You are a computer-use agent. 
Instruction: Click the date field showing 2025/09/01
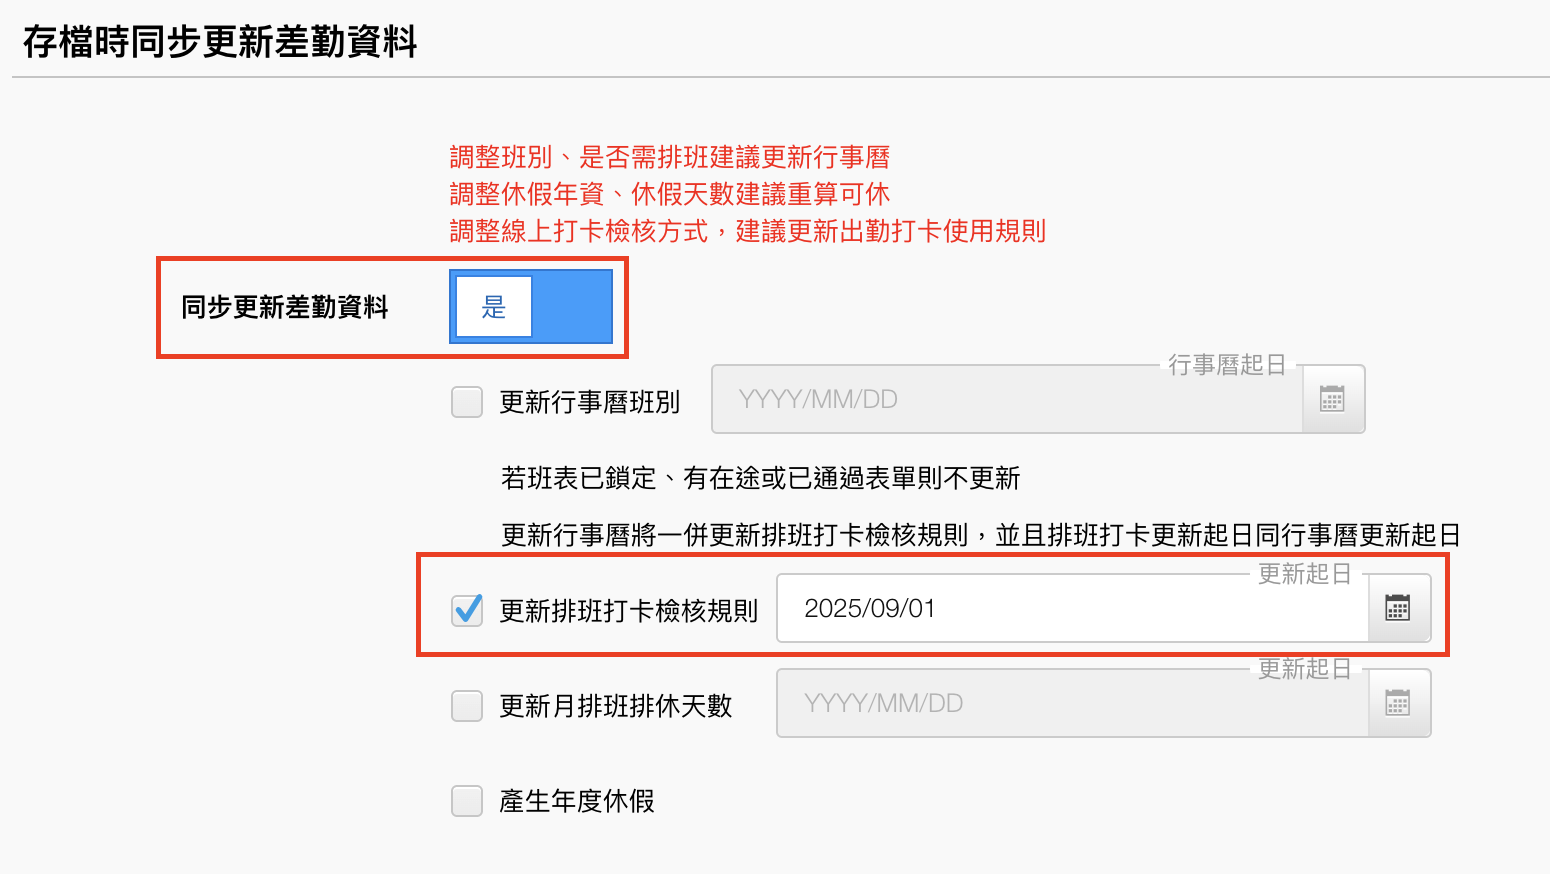(1070, 608)
